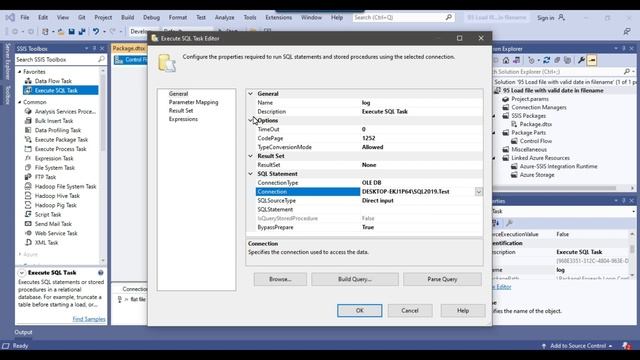Click the Send Mail Task icon
Viewport: 640px width, 360px height.
[28, 224]
